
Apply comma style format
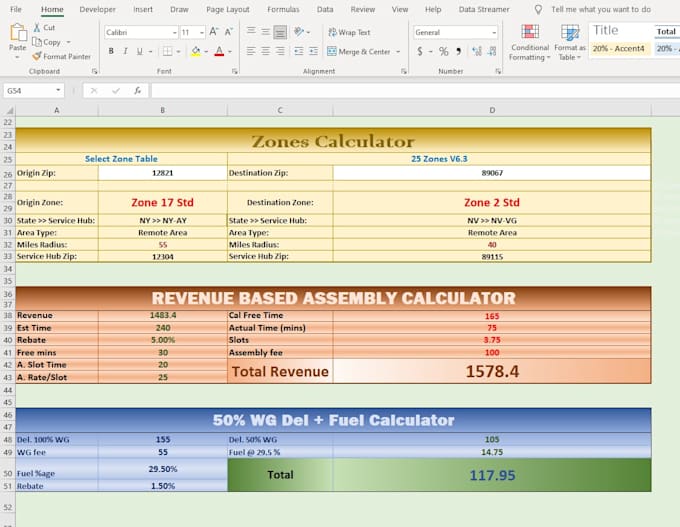(x=458, y=52)
